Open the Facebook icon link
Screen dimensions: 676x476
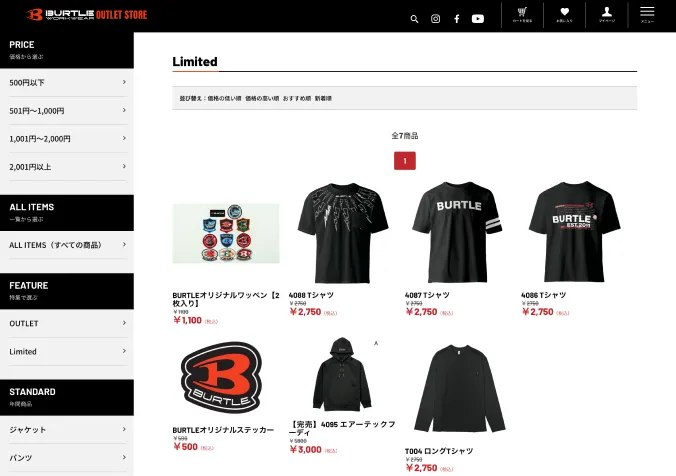457,19
